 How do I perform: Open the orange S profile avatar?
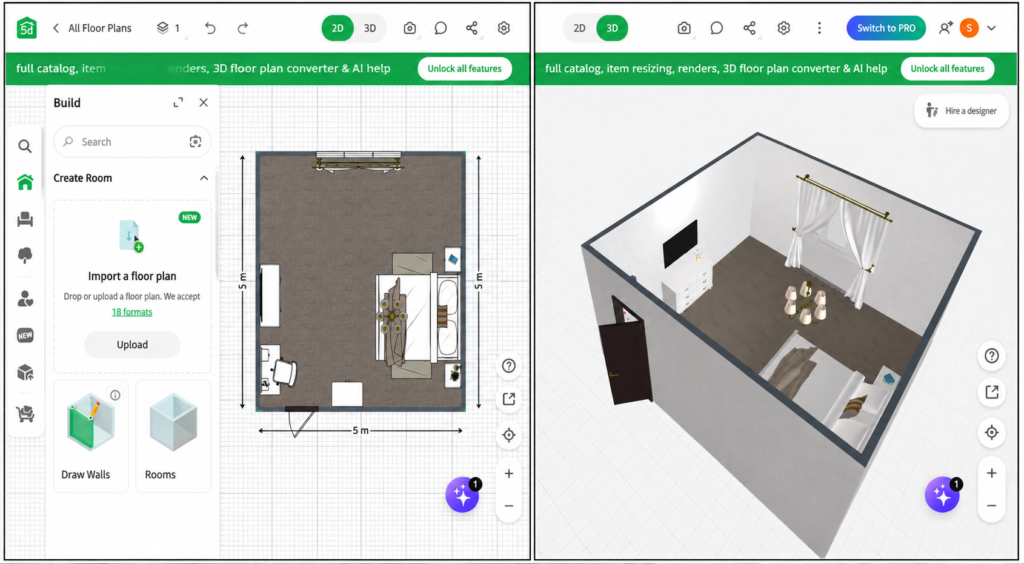click(x=969, y=28)
